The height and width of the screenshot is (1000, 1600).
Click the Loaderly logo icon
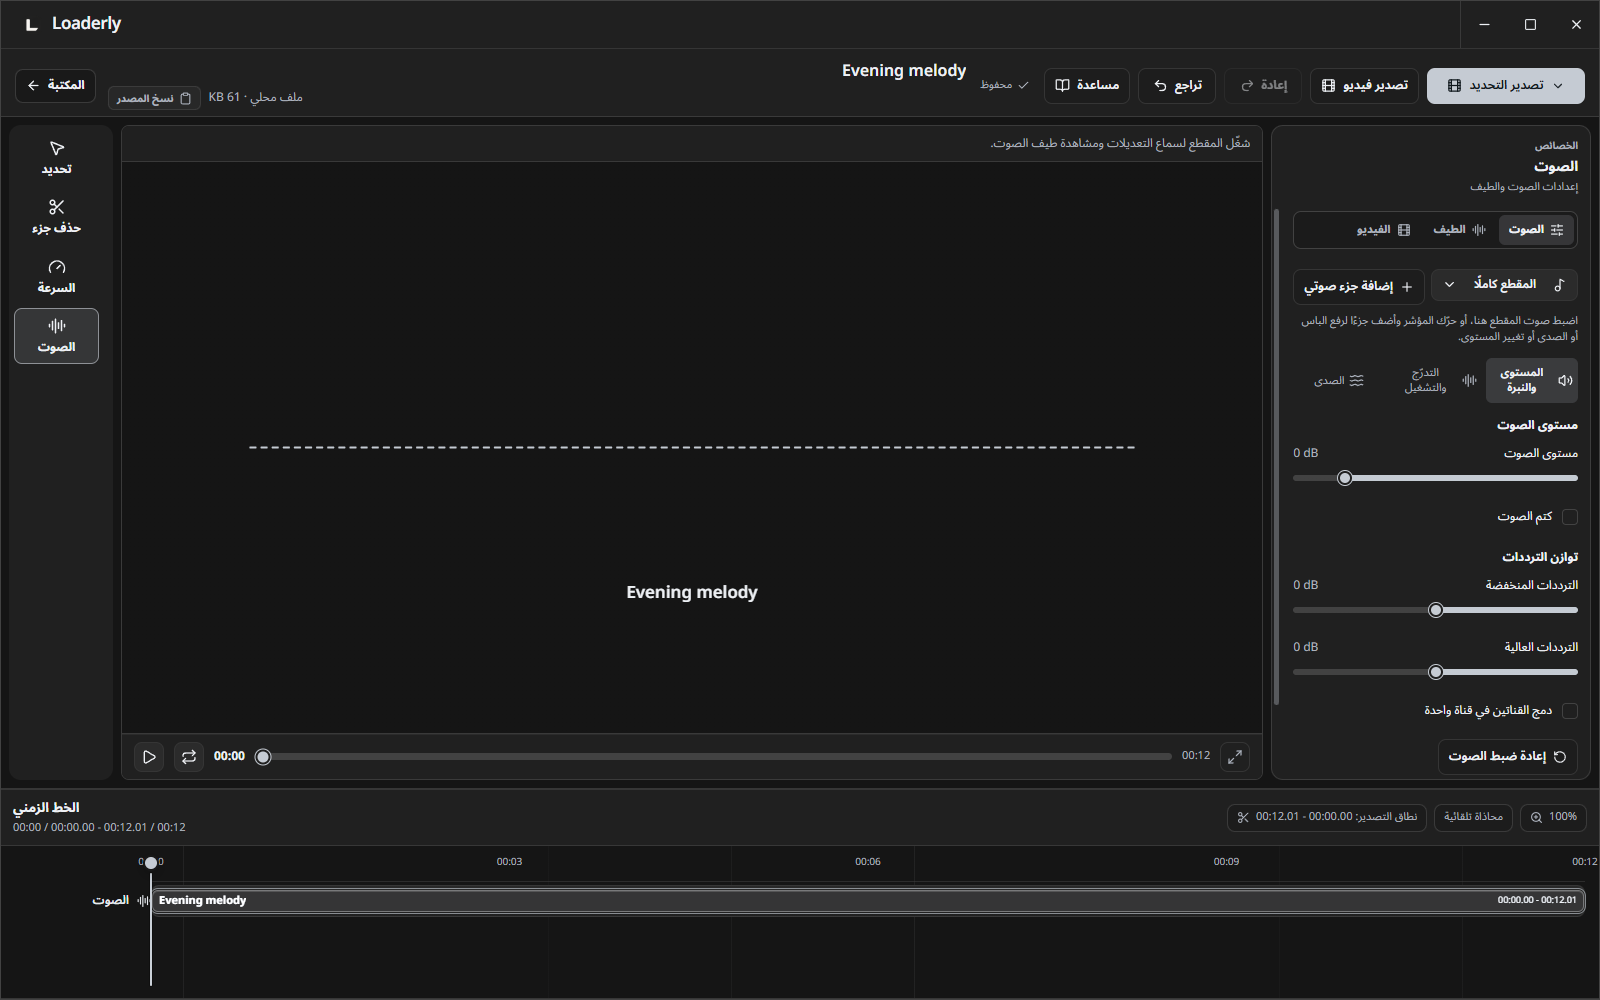(x=32, y=24)
